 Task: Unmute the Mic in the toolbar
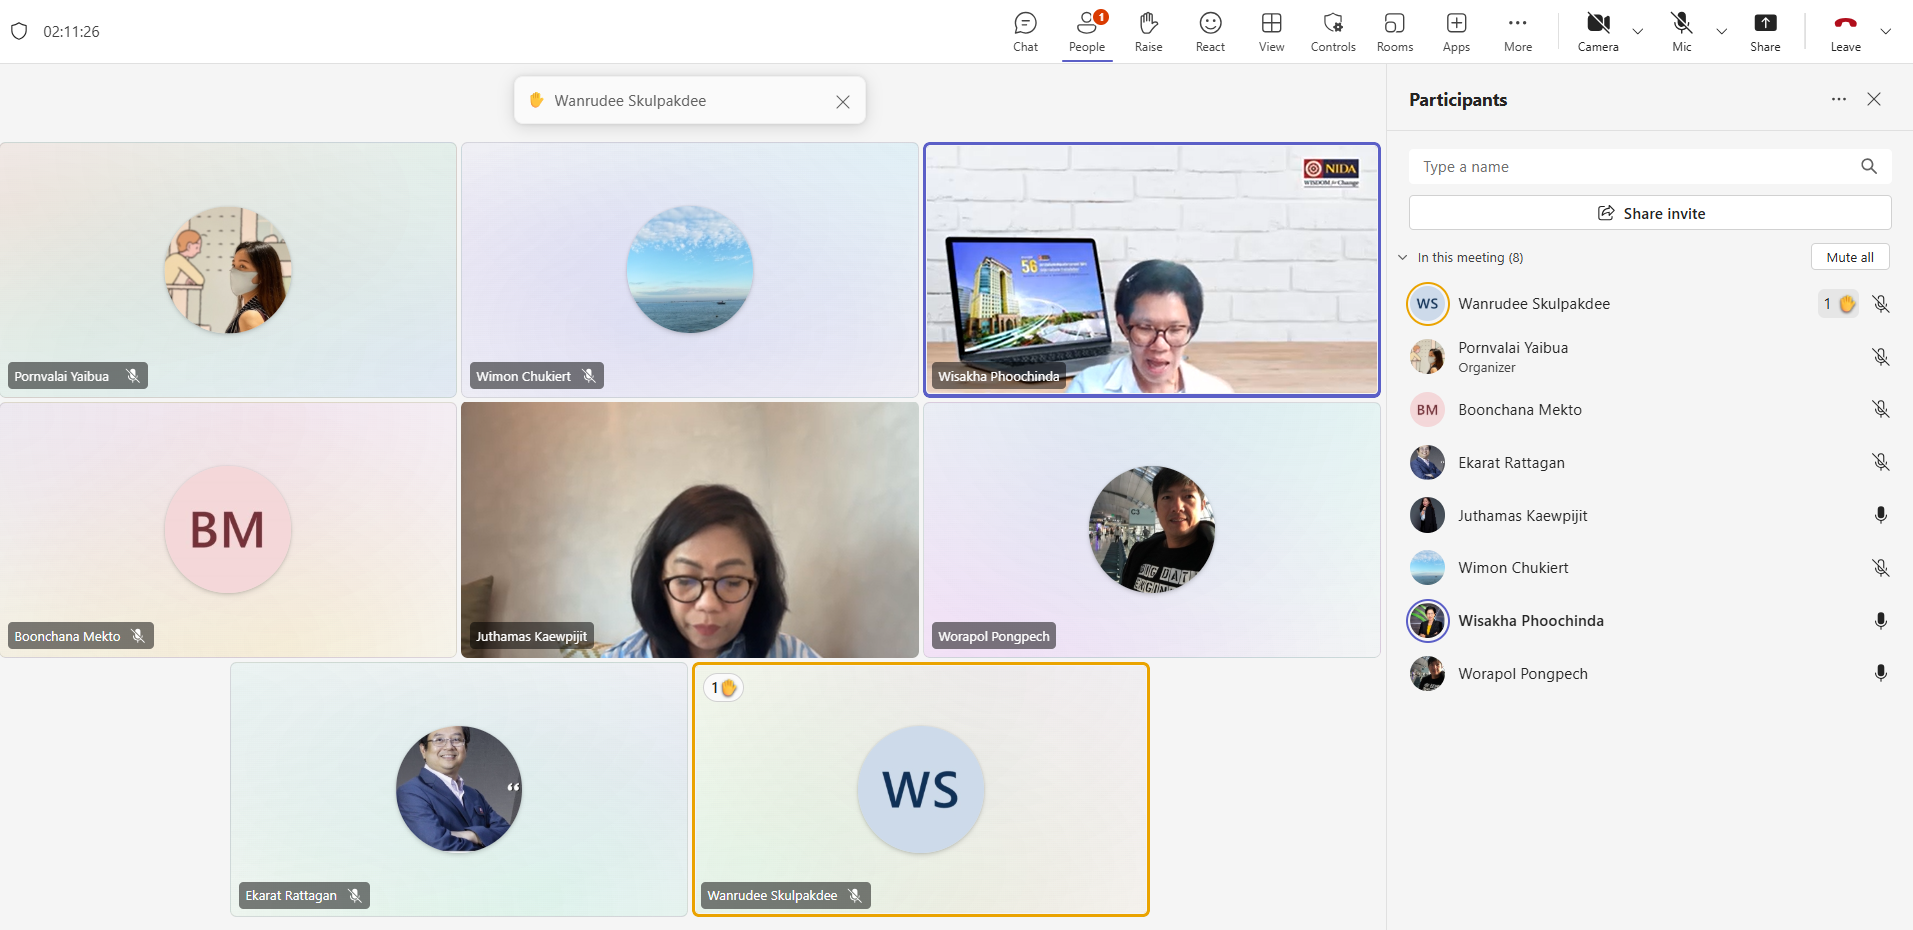tap(1682, 31)
